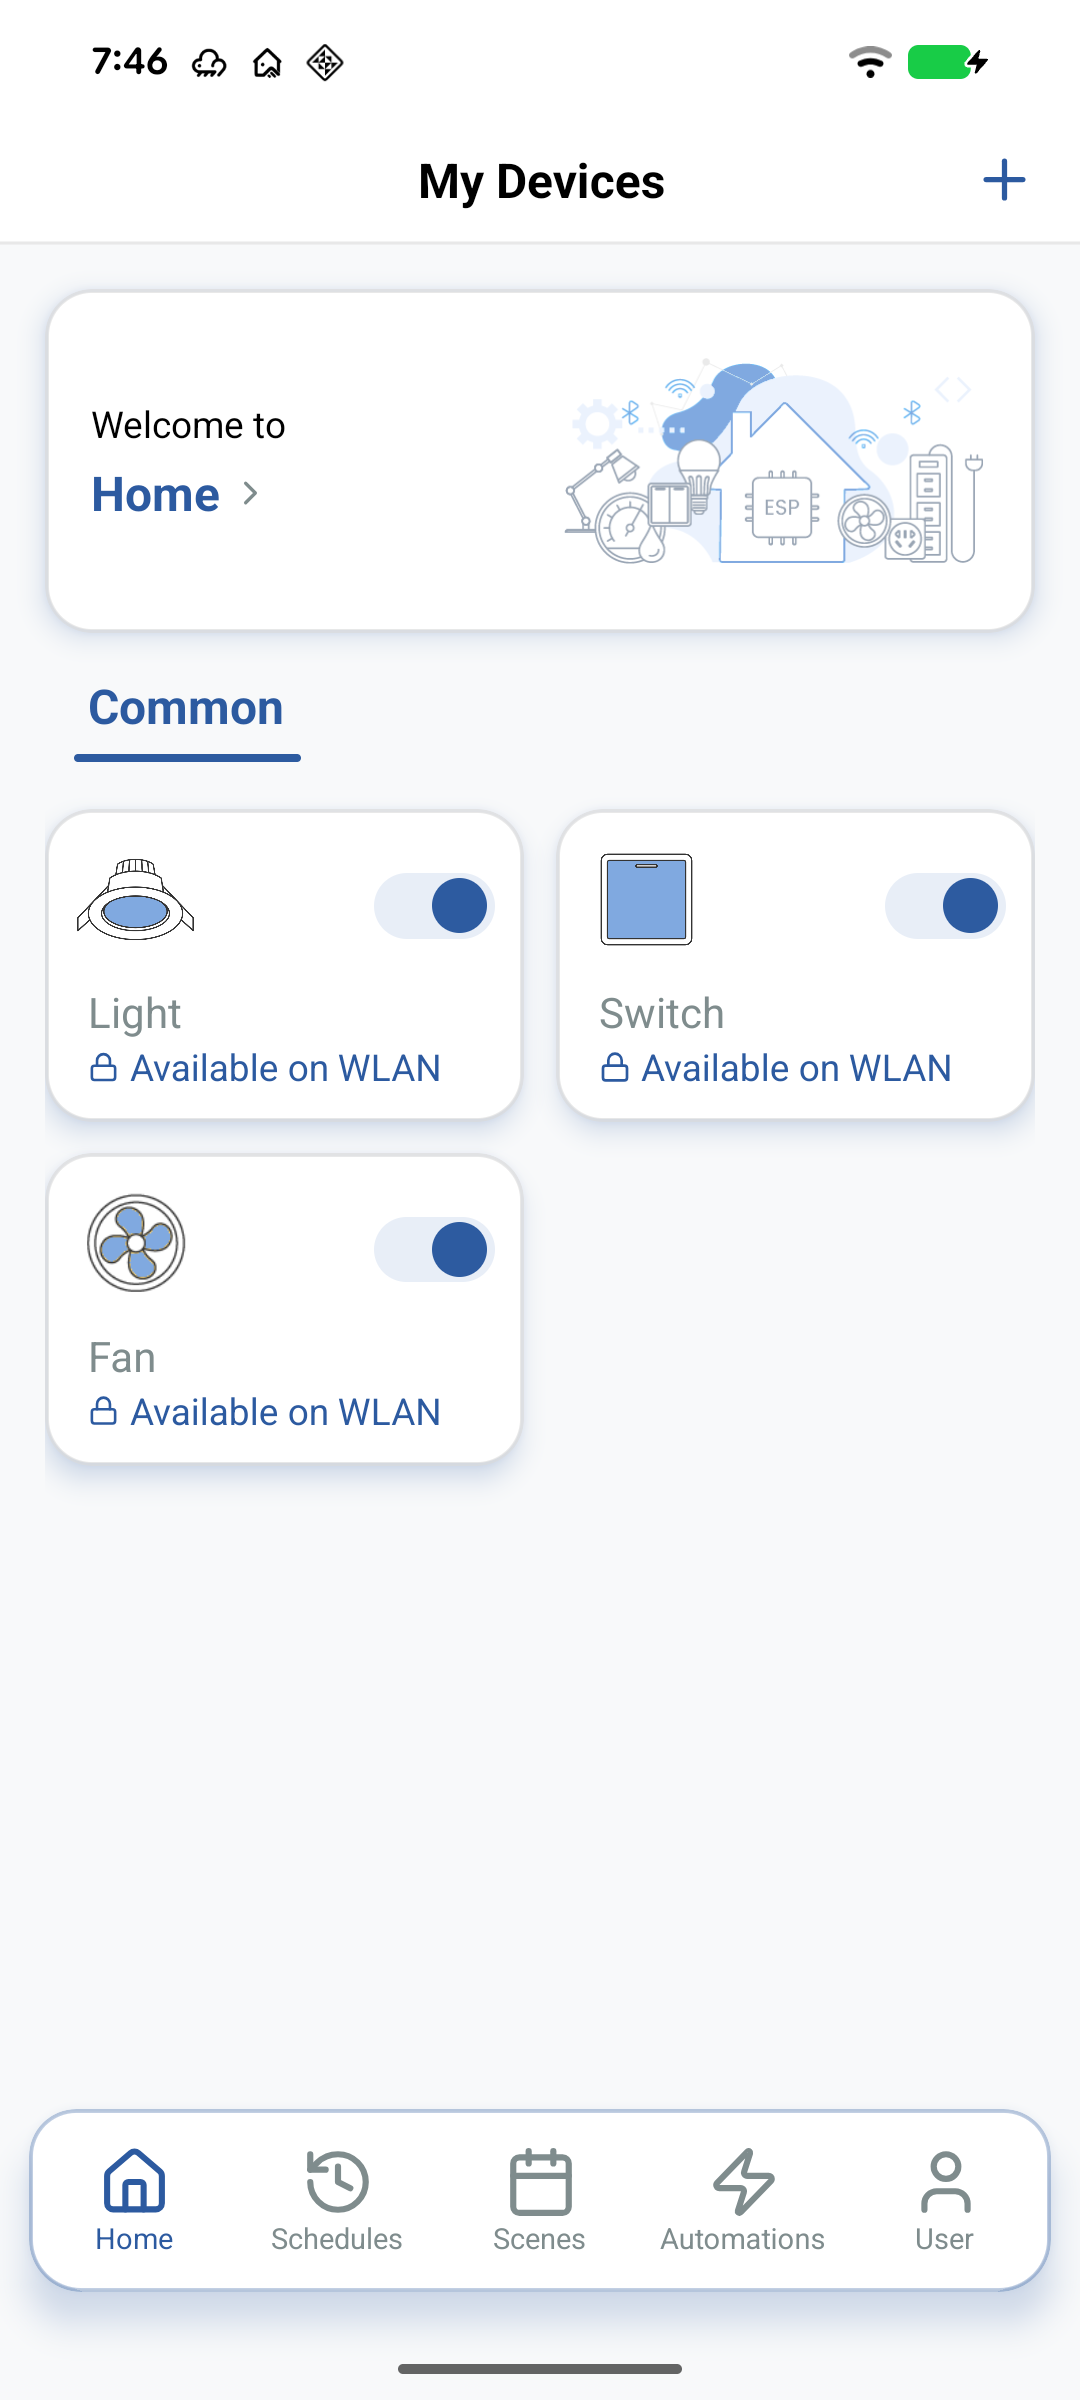Open Schedules via the clock icon
The height and width of the screenshot is (2400, 1080).
pyautogui.click(x=337, y=2181)
